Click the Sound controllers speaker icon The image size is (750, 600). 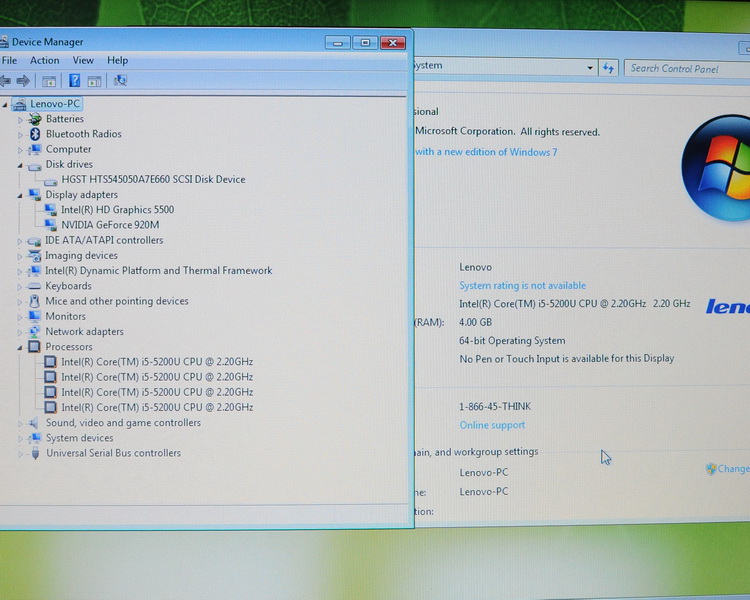[x=33, y=423]
